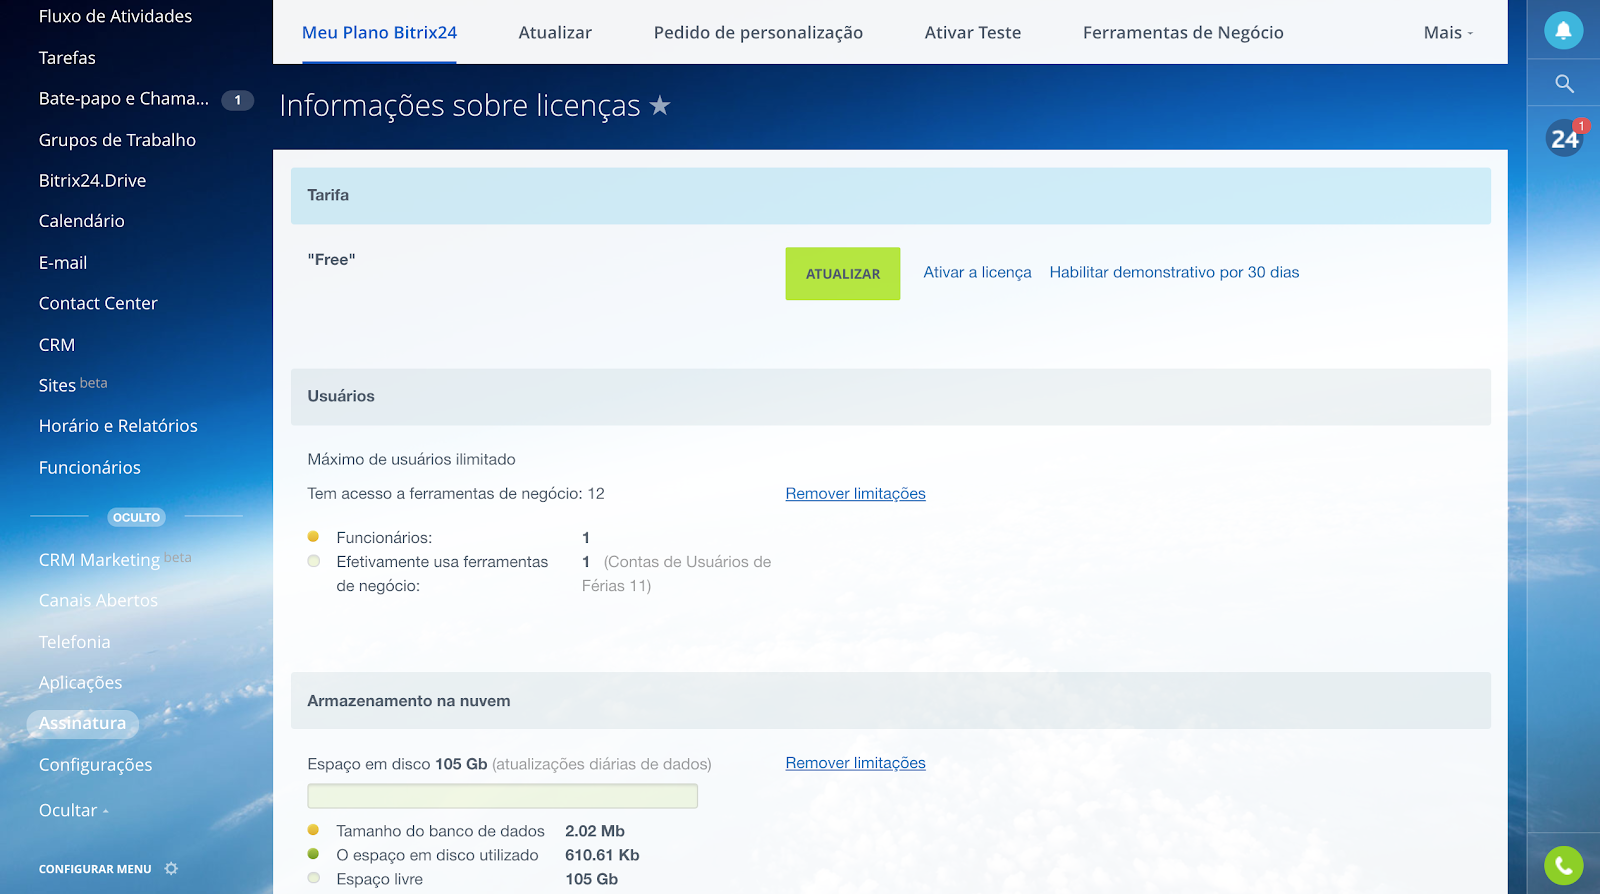Image resolution: width=1600 pixels, height=894 pixels.
Task: Click the "Free" plan name text
Action: (x=331, y=259)
